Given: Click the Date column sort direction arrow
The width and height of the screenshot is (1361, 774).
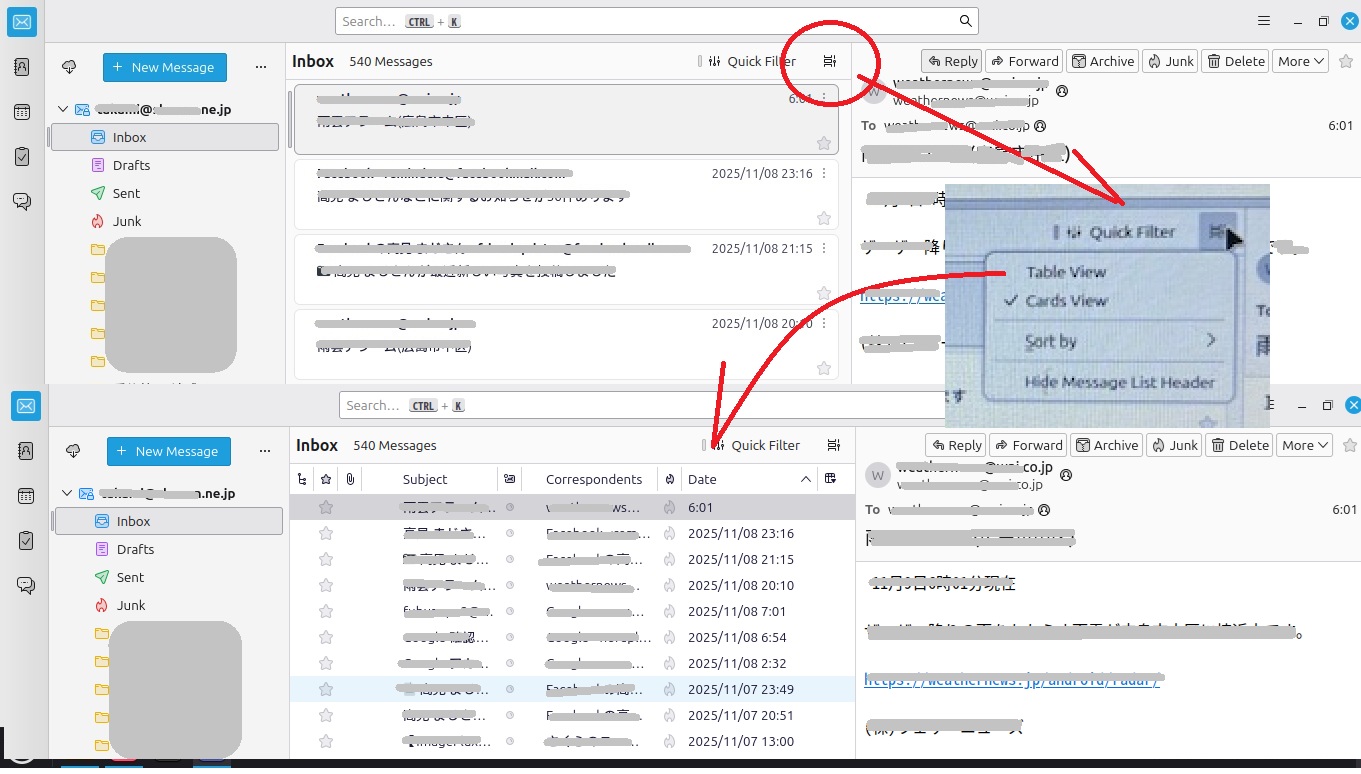Looking at the screenshot, I should (805, 480).
